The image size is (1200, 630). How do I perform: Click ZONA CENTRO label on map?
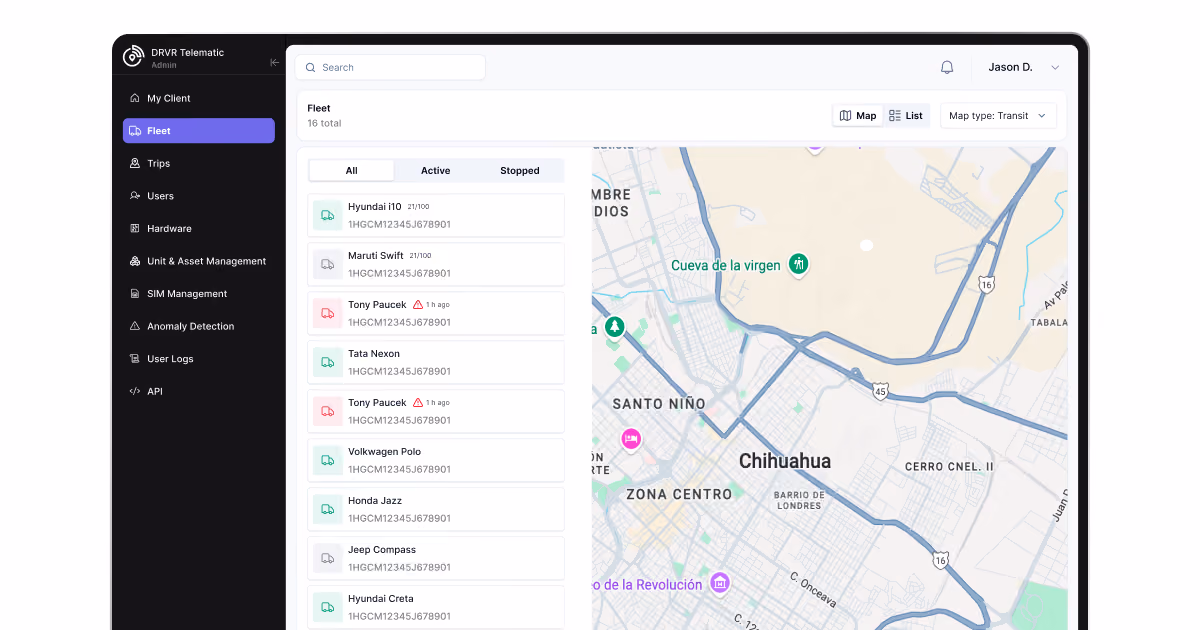(x=679, y=494)
